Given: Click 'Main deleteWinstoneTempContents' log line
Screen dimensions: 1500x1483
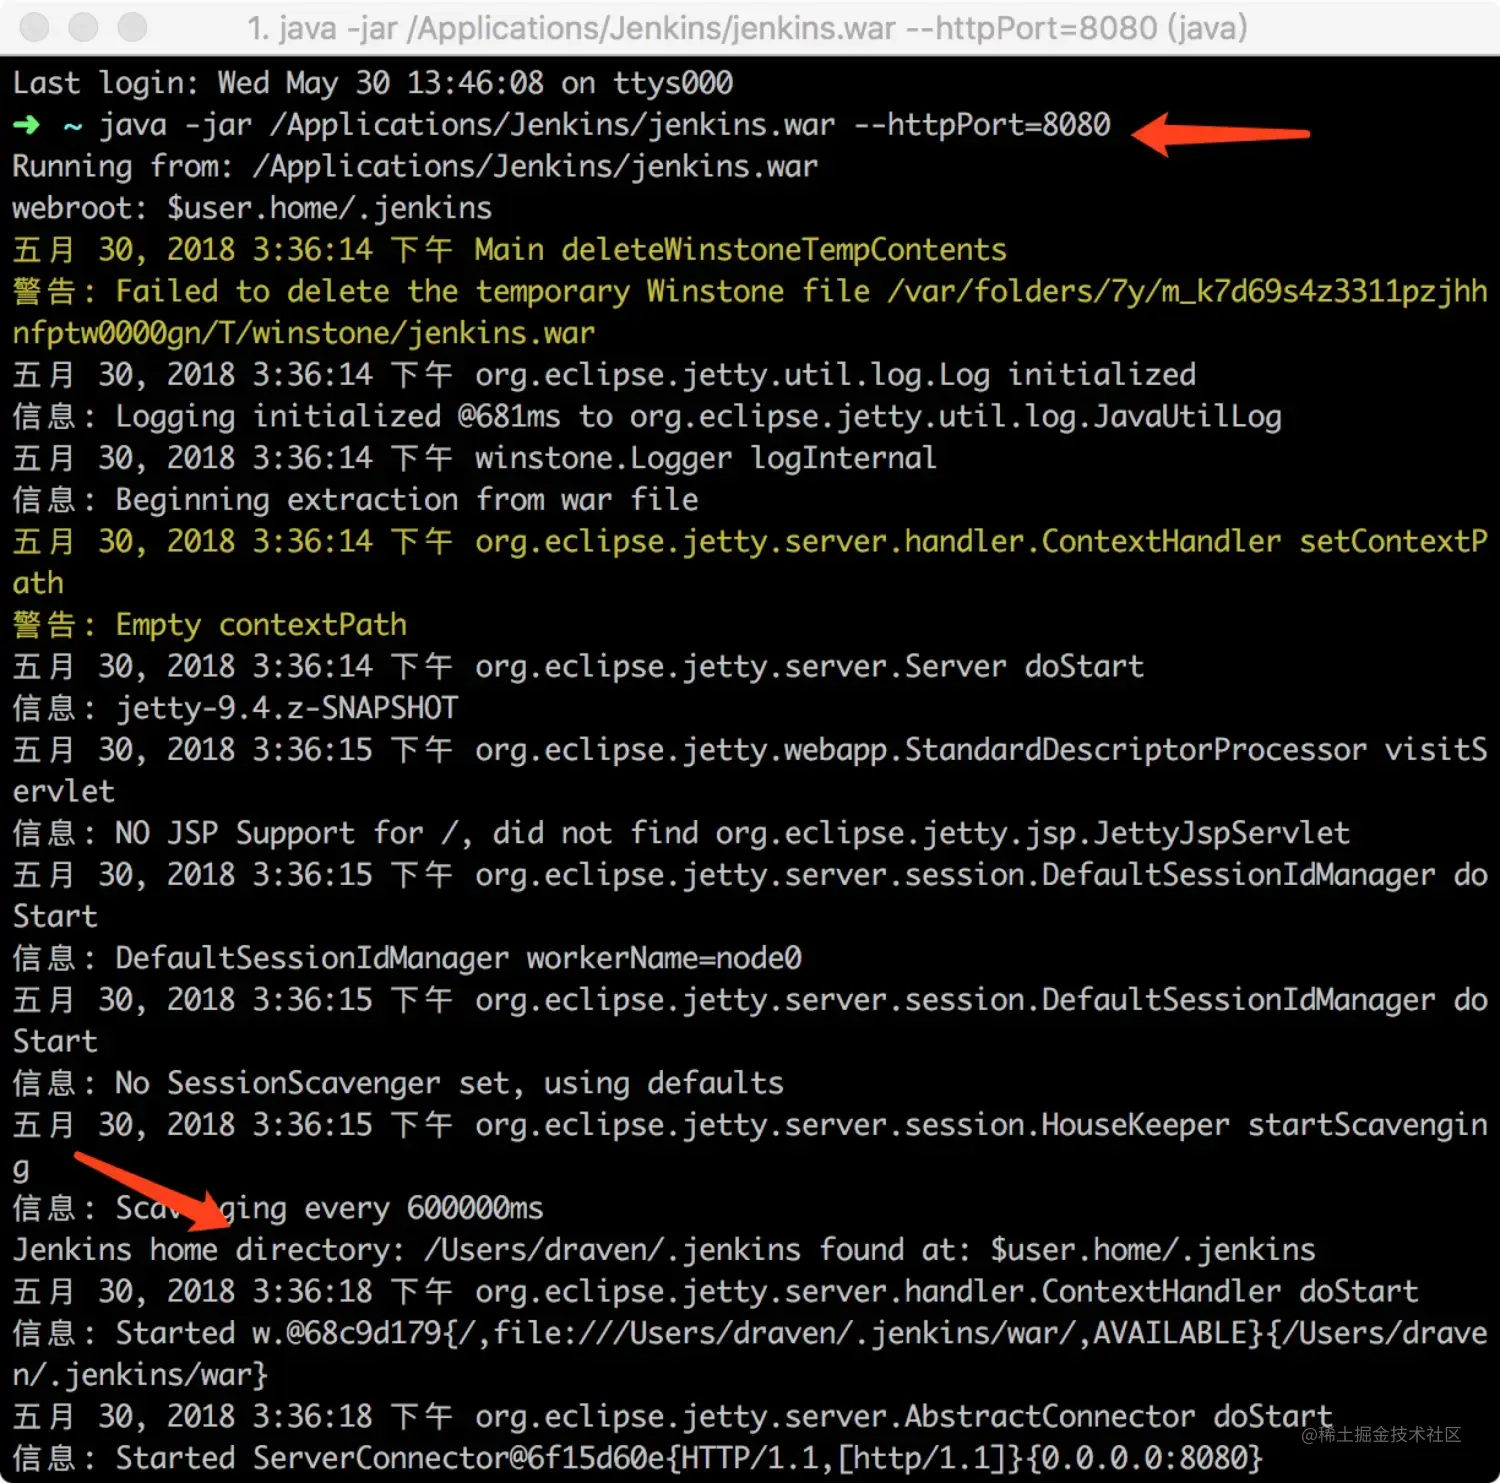Looking at the screenshot, I should click(x=509, y=250).
